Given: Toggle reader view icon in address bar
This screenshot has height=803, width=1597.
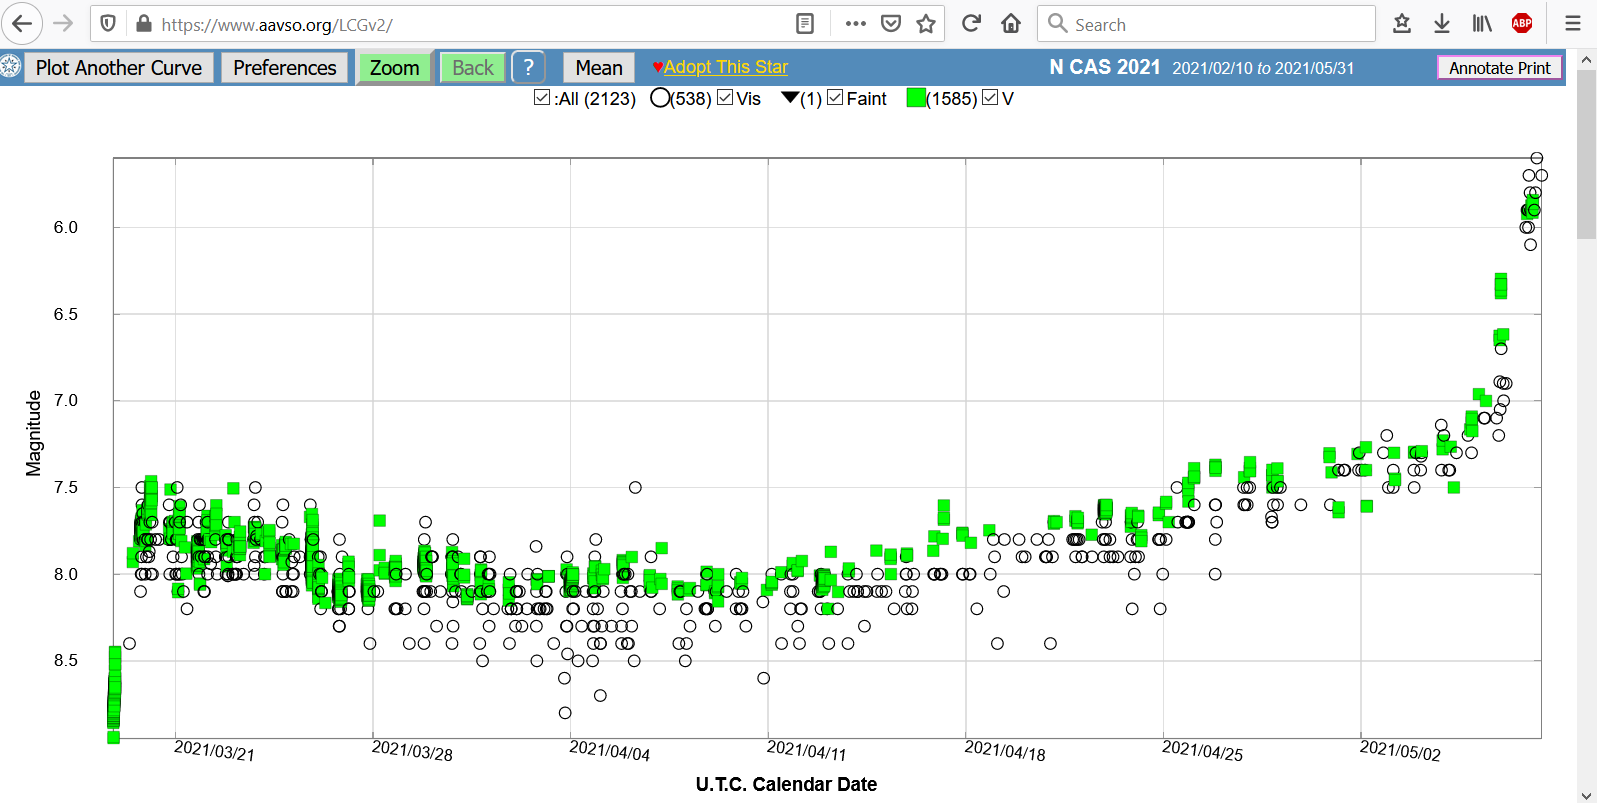Looking at the screenshot, I should coord(805,24).
